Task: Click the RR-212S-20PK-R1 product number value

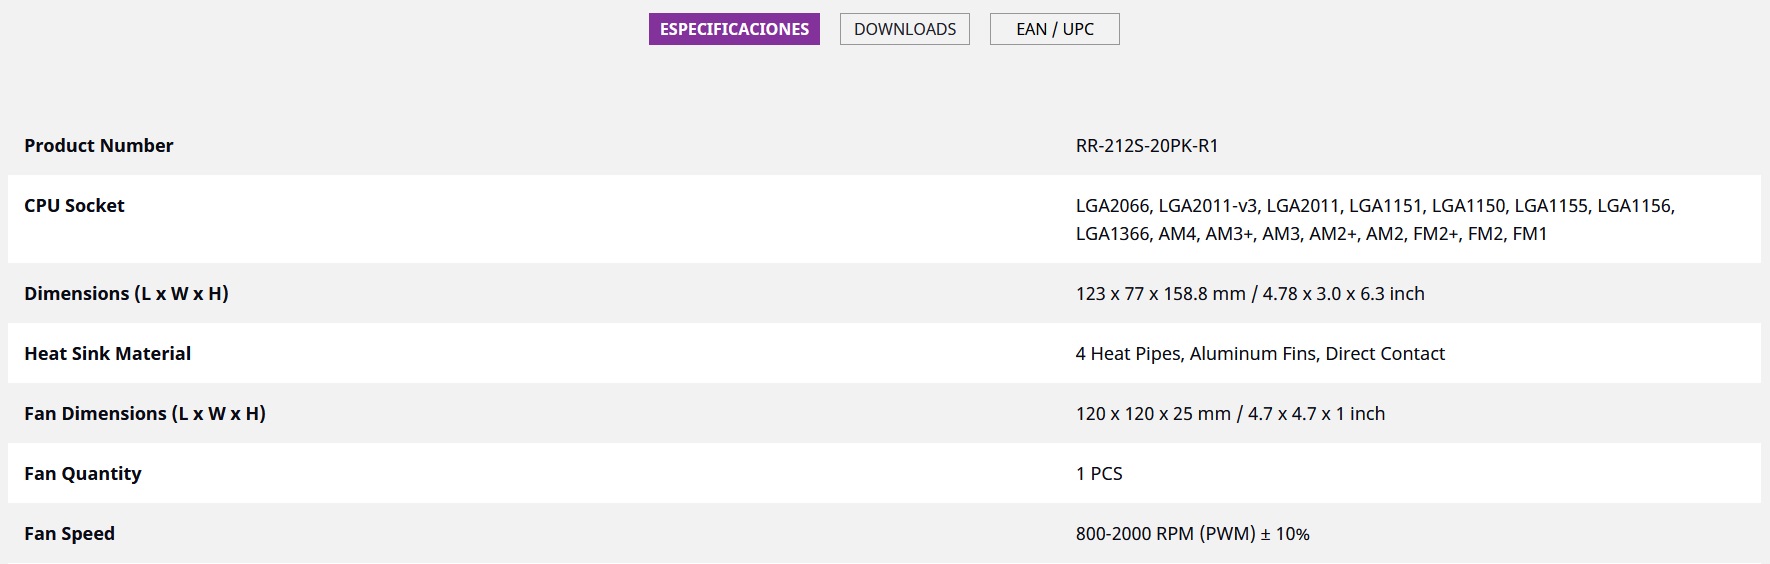Action: pyautogui.click(x=1147, y=146)
